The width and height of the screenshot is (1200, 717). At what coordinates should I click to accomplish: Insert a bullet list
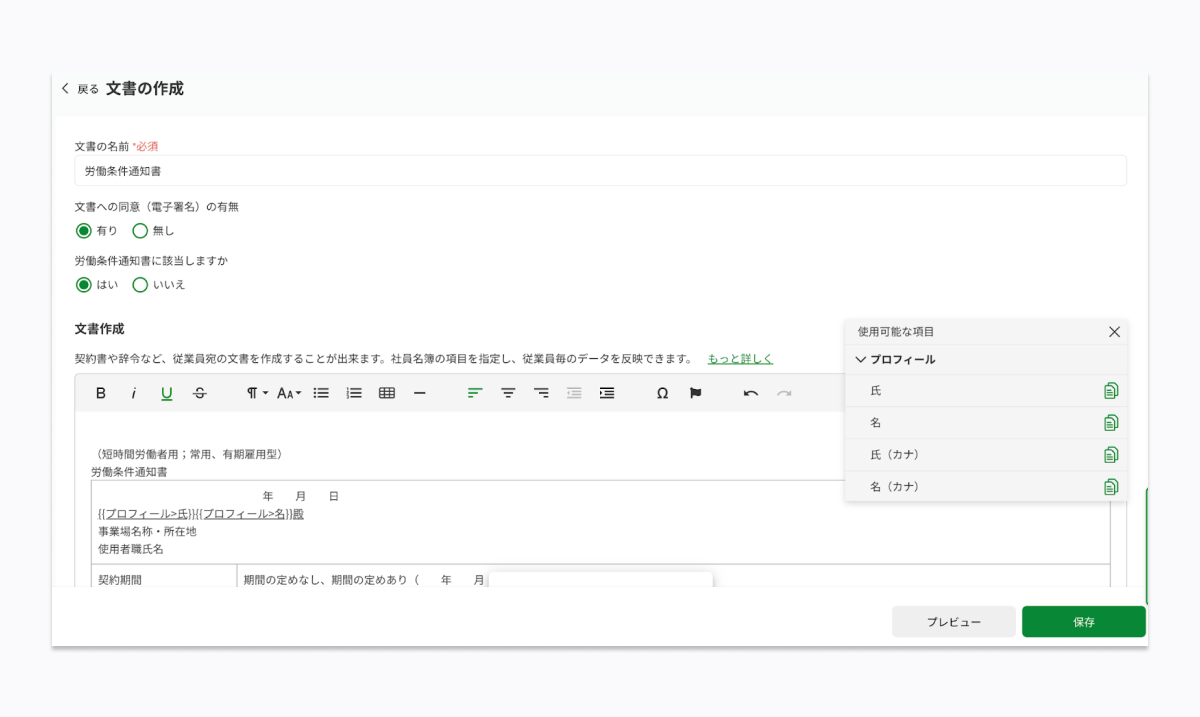tap(320, 393)
